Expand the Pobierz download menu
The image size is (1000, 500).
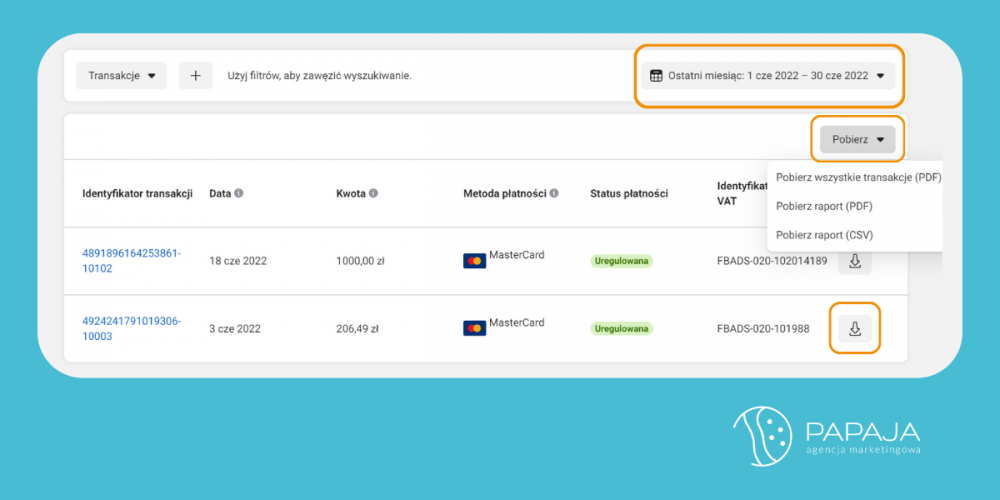click(857, 139)
